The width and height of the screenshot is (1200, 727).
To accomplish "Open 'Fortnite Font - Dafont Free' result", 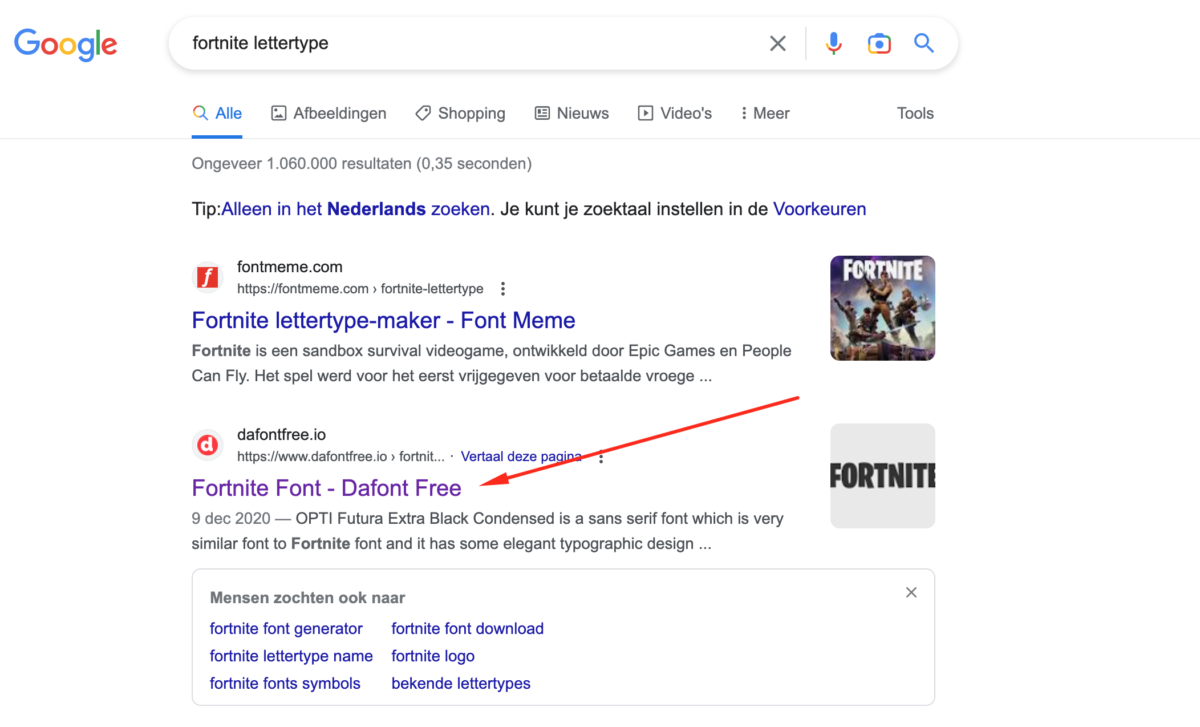I will click(x=326, y=488).
